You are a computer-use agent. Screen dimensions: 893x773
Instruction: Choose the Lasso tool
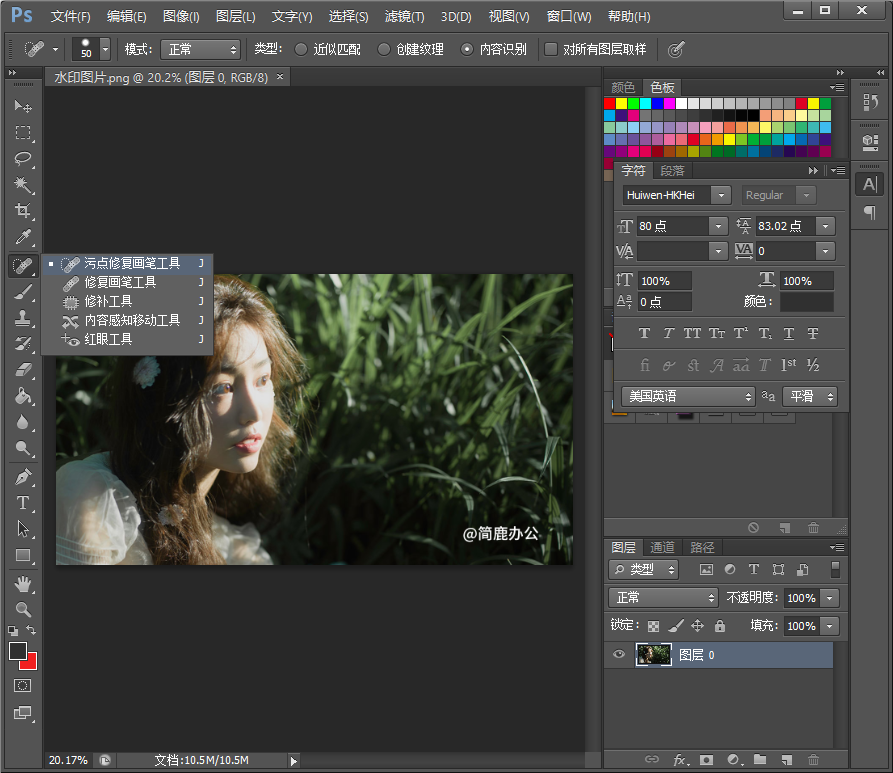[23, 159]
